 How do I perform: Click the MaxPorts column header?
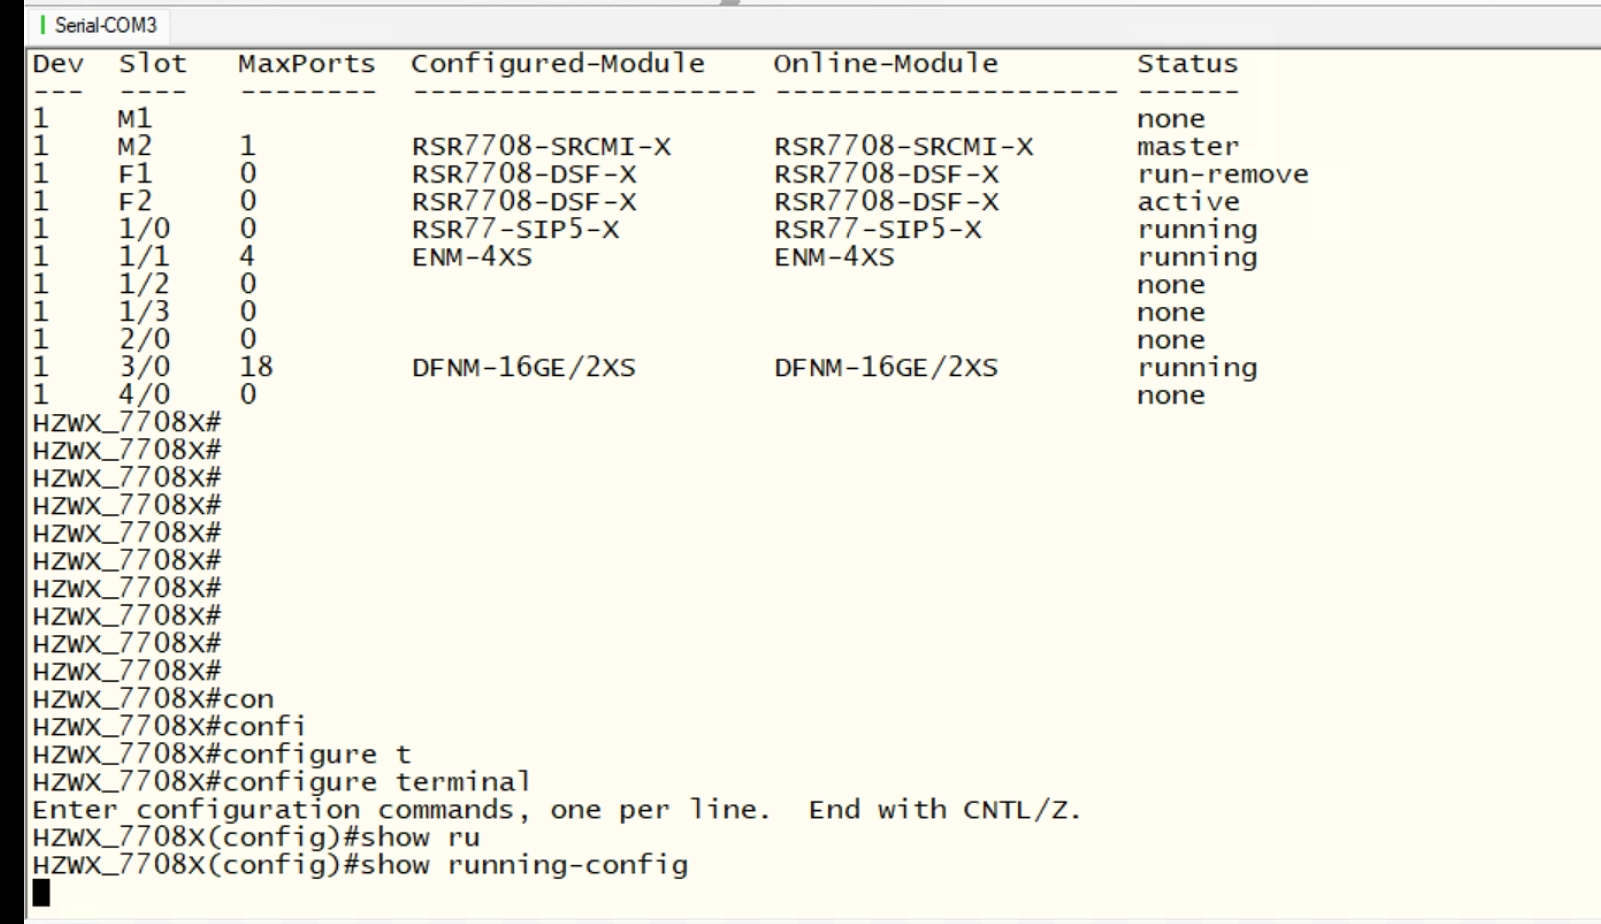(x=306, y=64)
